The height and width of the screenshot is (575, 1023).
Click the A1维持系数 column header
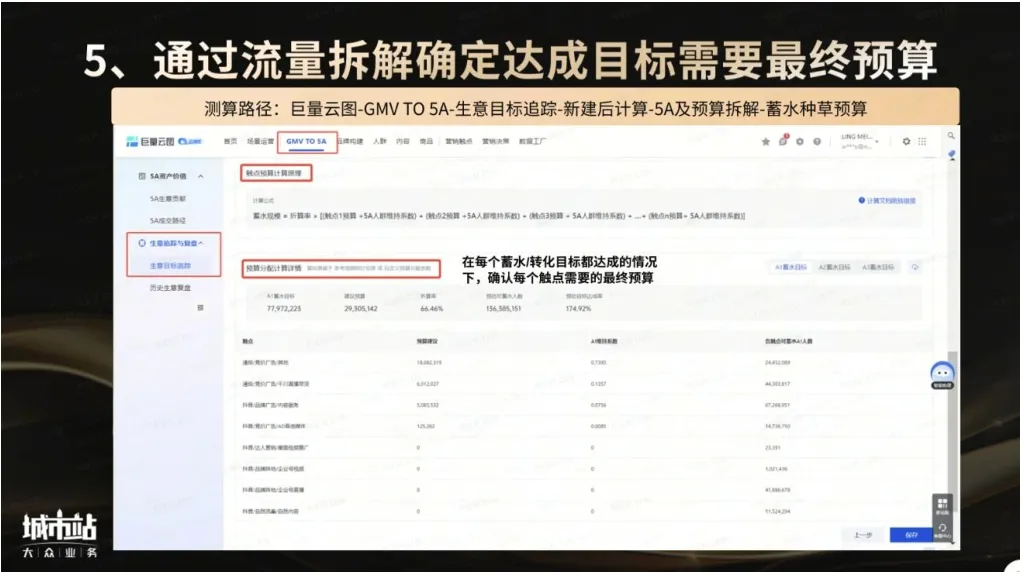604,341
